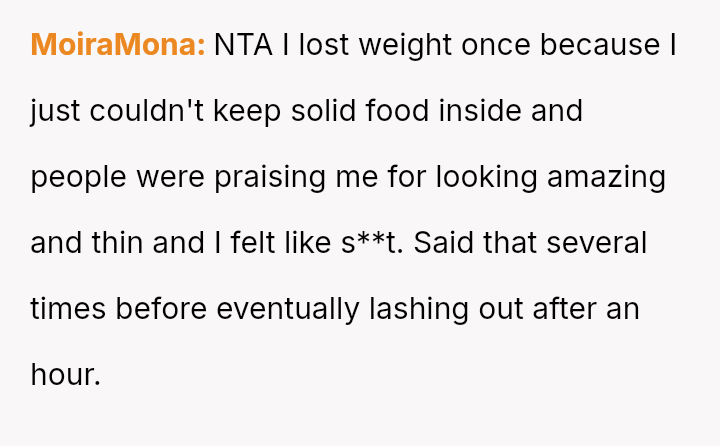Screen dimensions: 720x446
Task: Click the final word "hour."
Action: 66,375
